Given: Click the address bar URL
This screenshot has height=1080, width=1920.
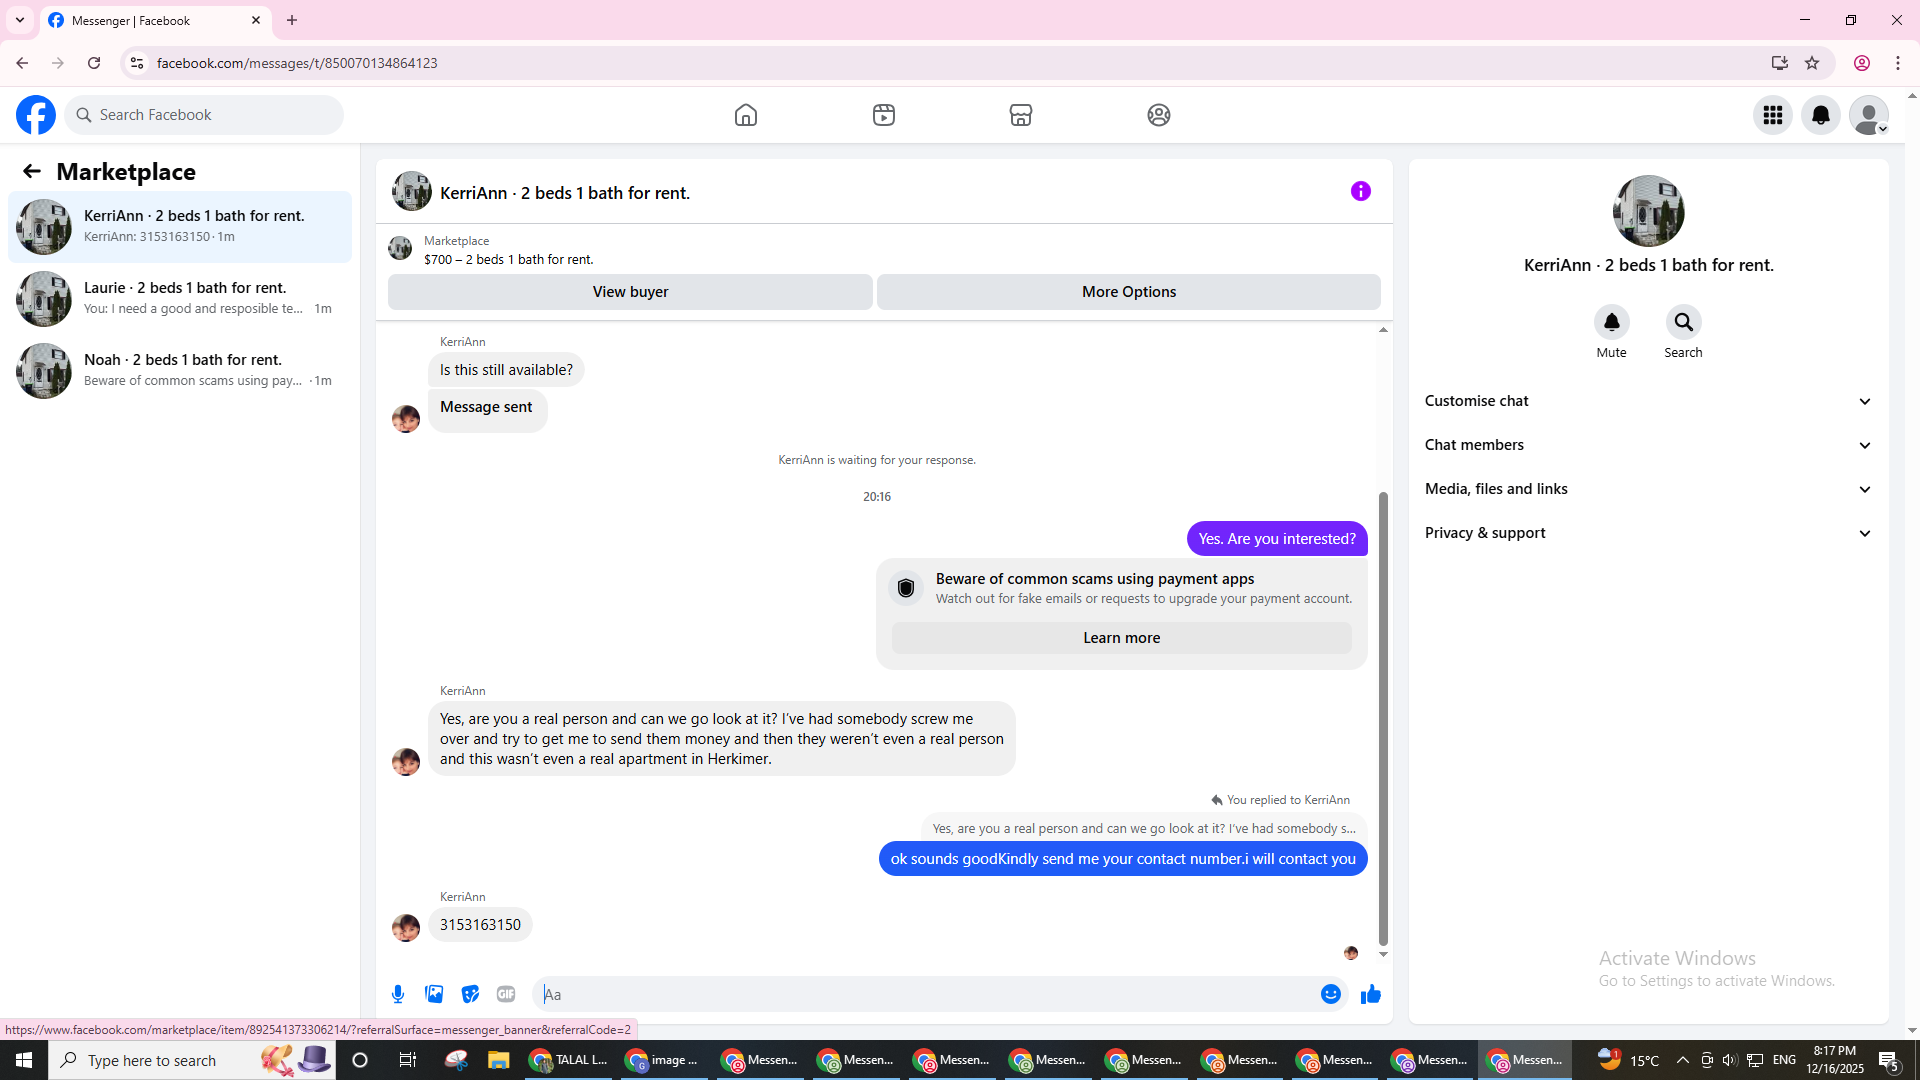Looking at the screenshot, I should click(x=297, y=63).
